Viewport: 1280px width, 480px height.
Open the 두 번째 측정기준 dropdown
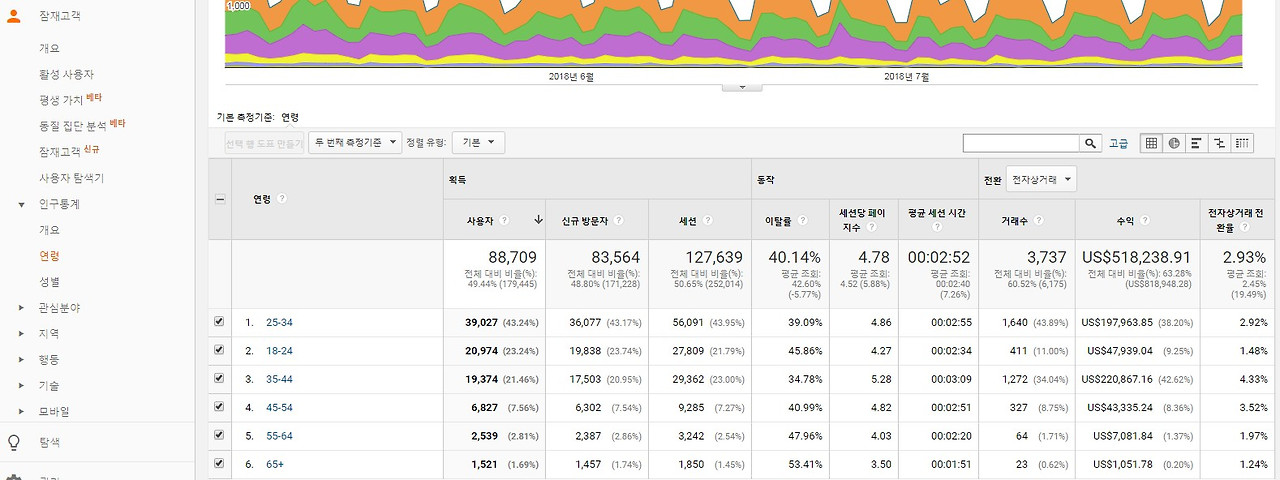point(355,143)
